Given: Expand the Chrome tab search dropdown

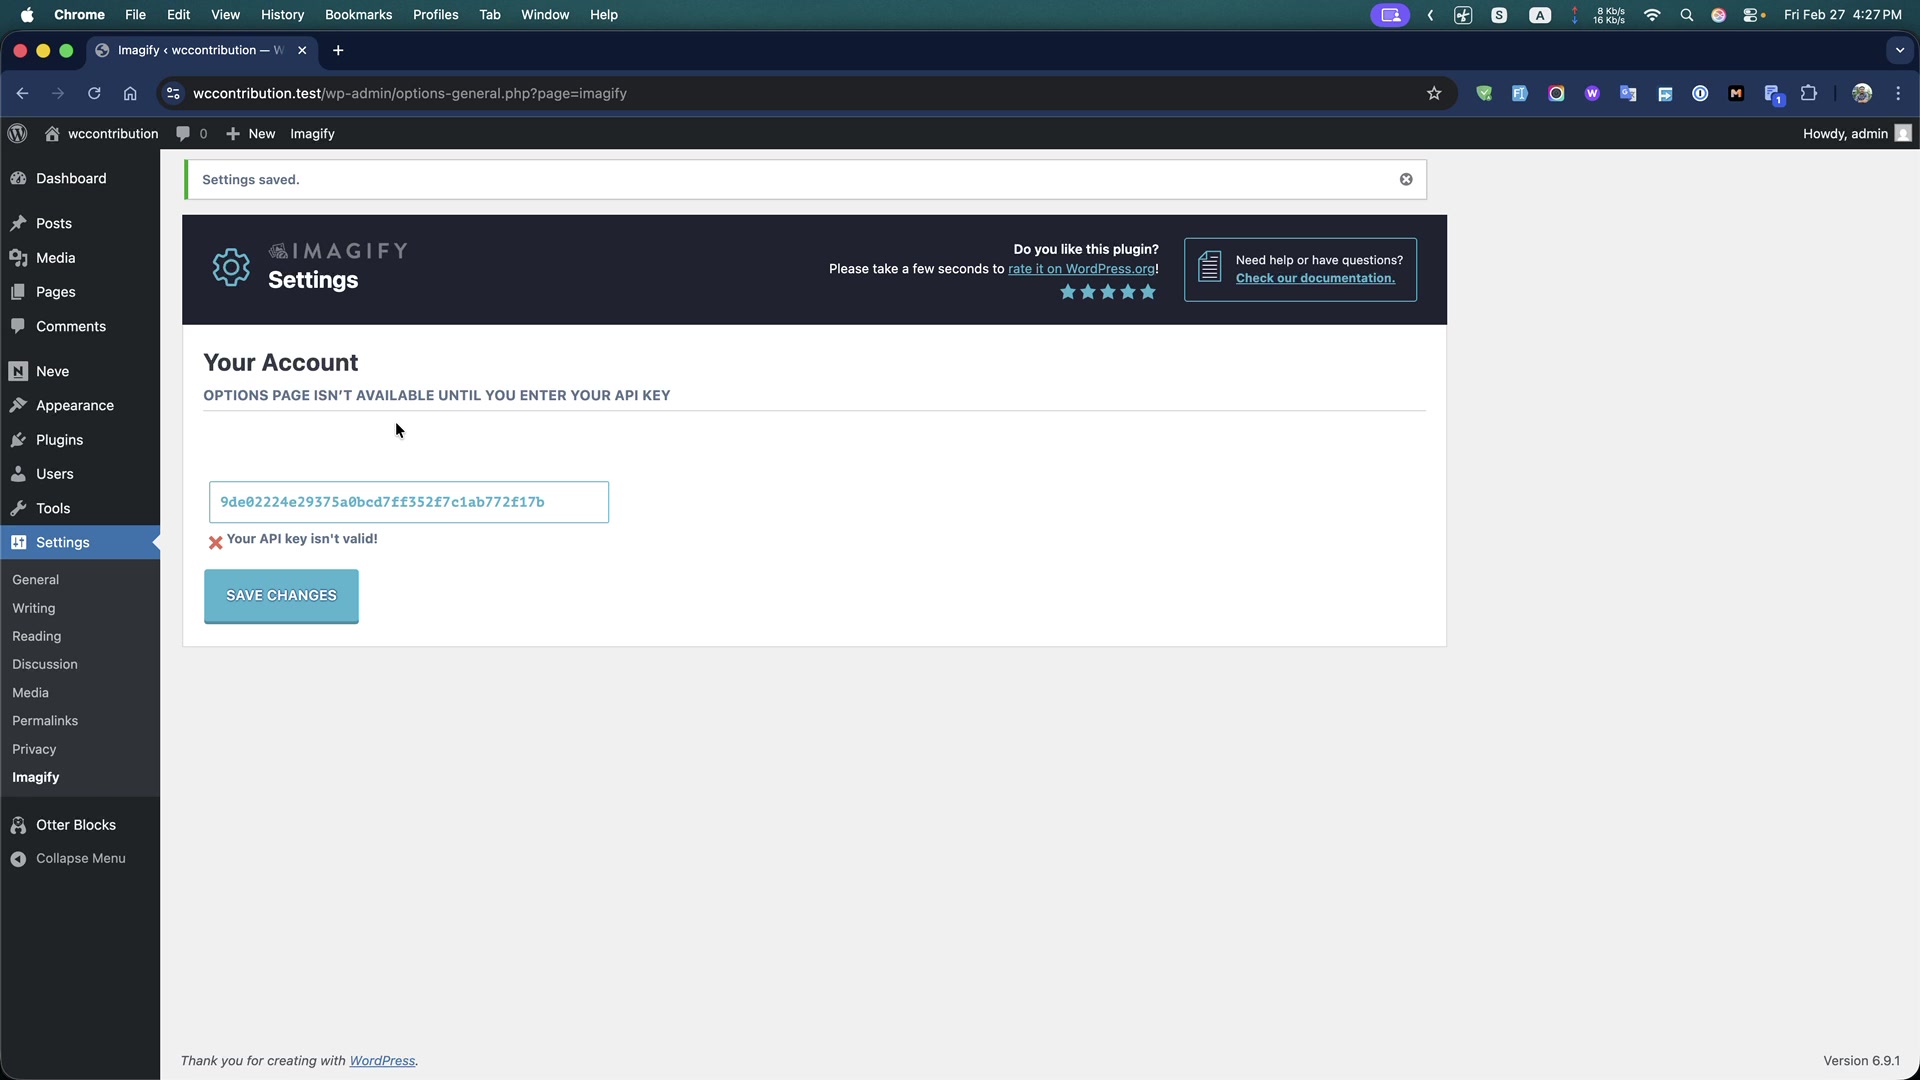Looking at the screenshot, I should 1899,50.
